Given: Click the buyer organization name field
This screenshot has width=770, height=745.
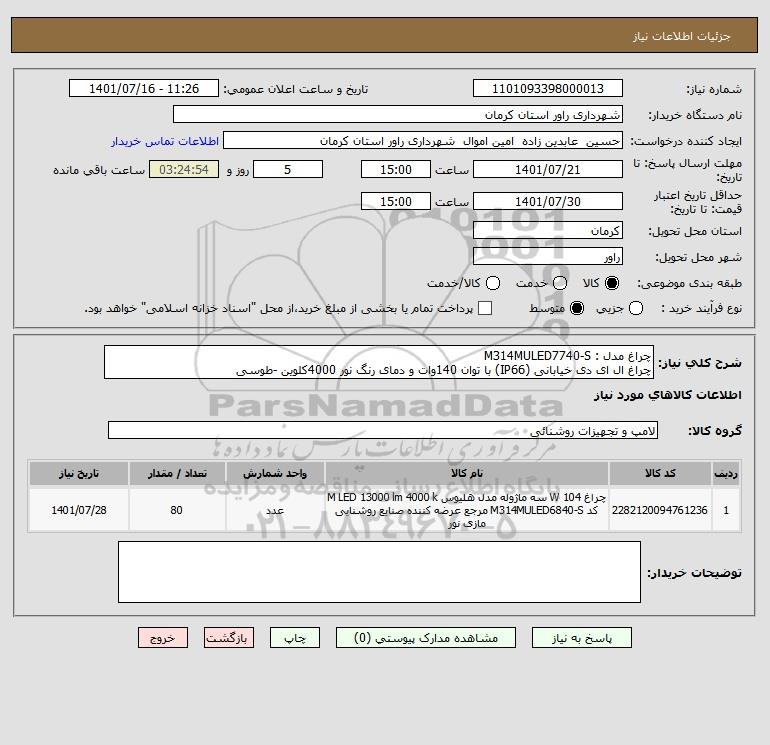Looking at the screenshot, I should pos(398,114).
